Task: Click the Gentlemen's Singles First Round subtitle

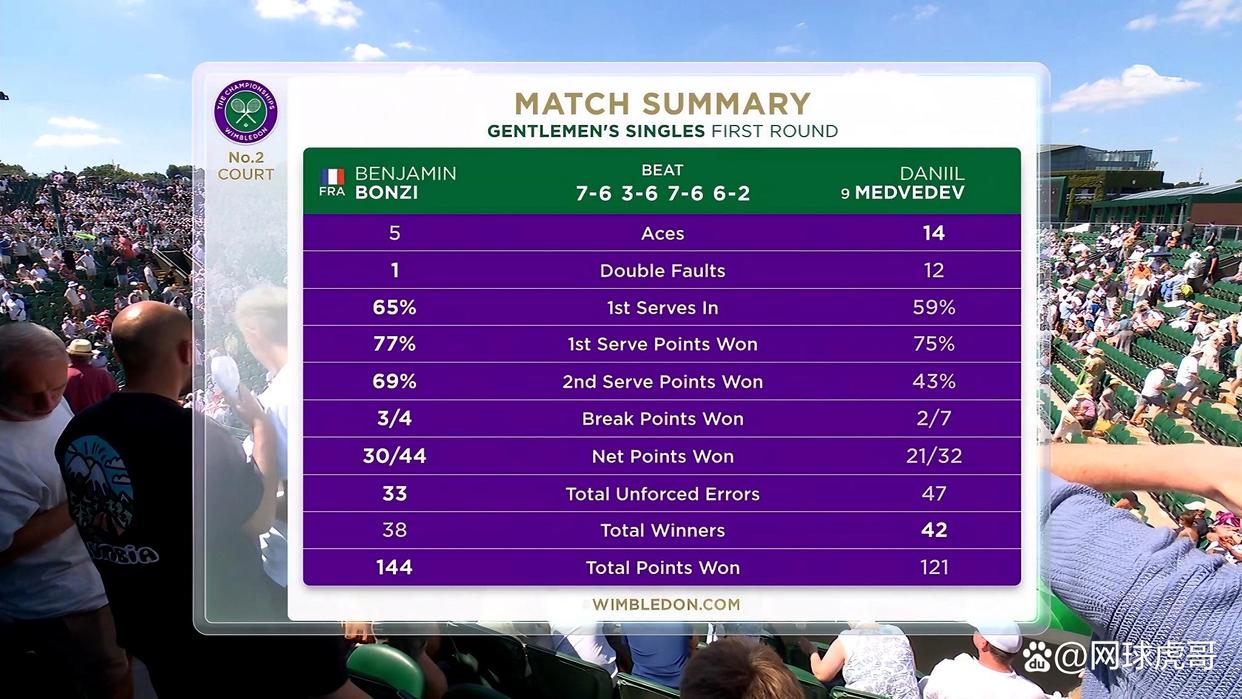Action: point(662,131)
